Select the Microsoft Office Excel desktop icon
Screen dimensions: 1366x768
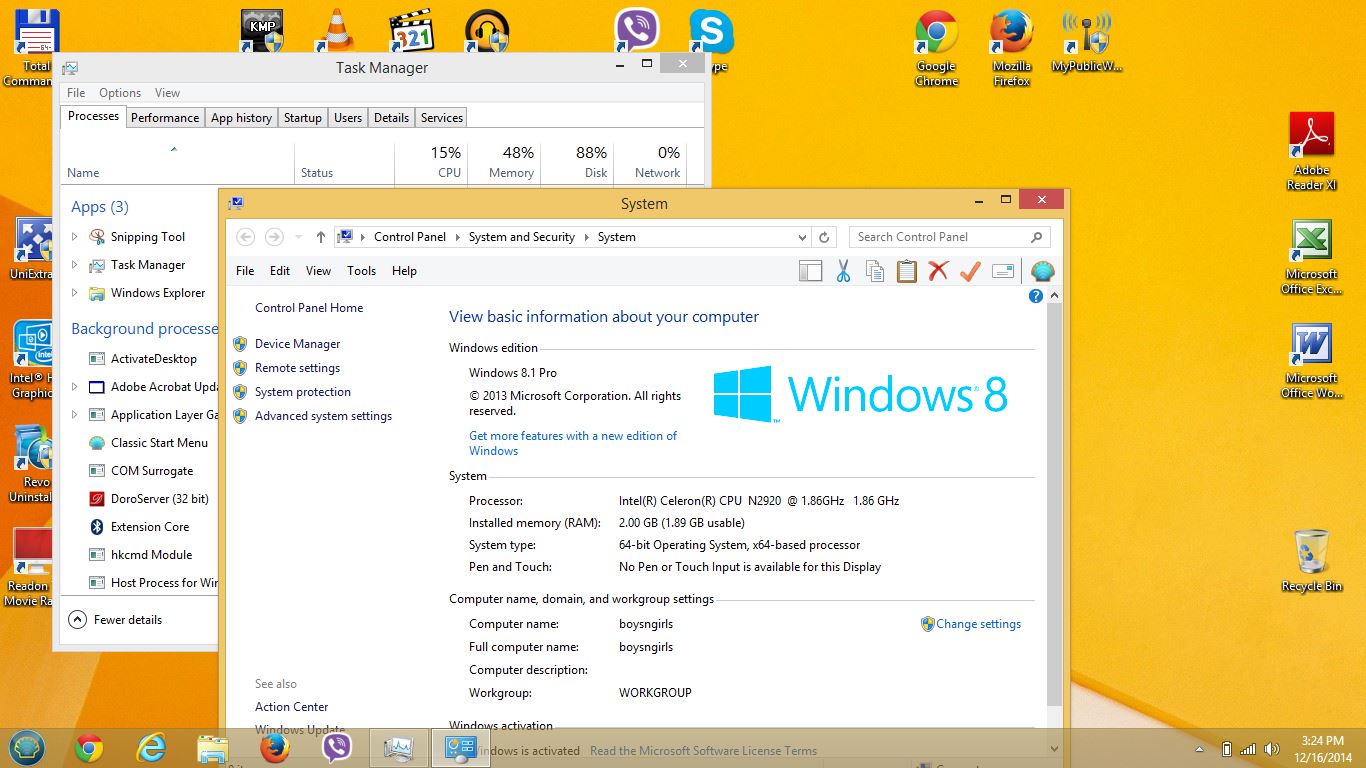1311,257
